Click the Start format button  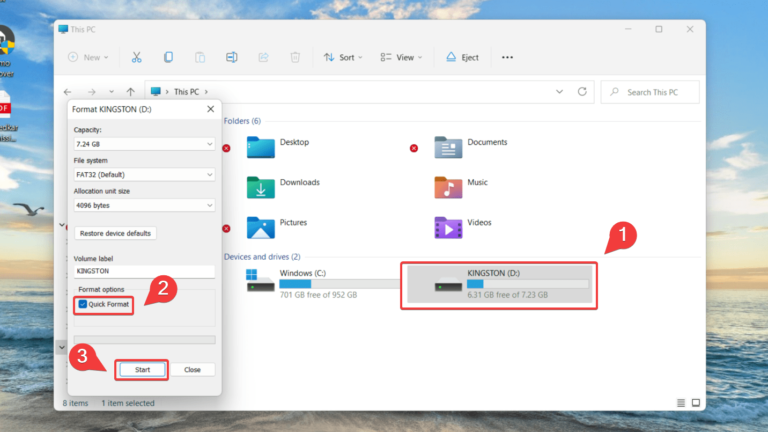click(x=142, y=370)
